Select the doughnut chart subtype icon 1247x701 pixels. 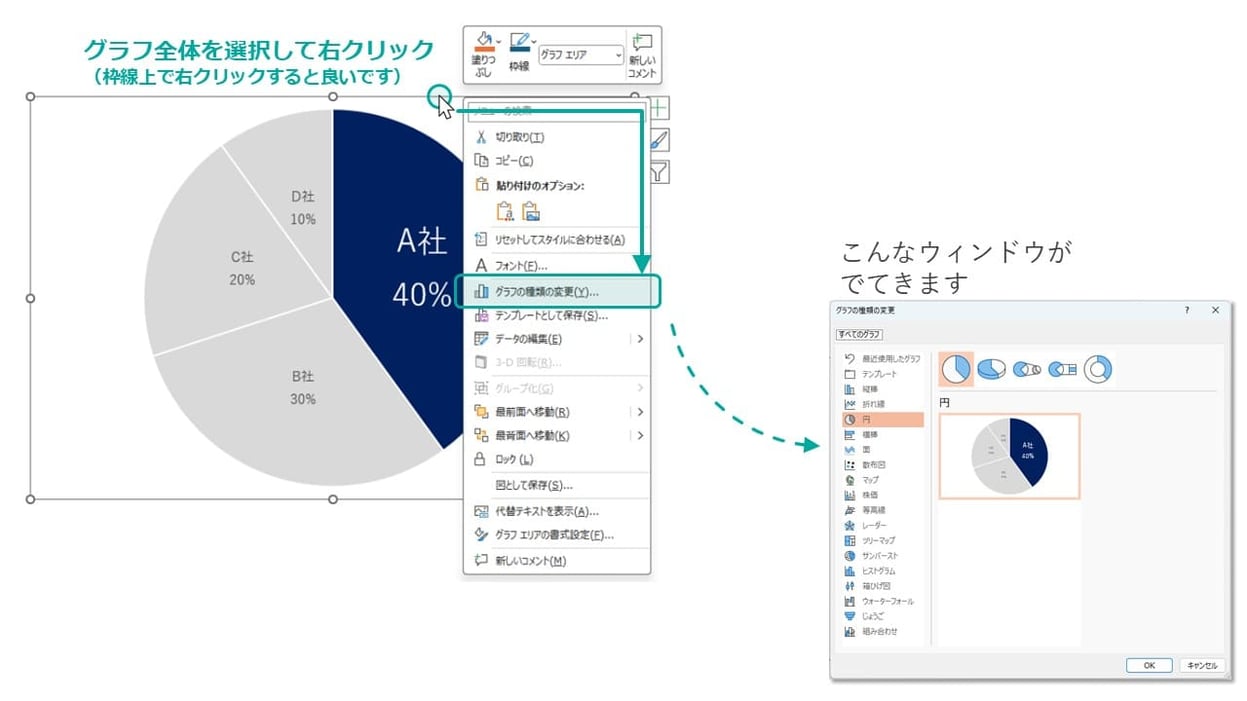pos(1100,368)
